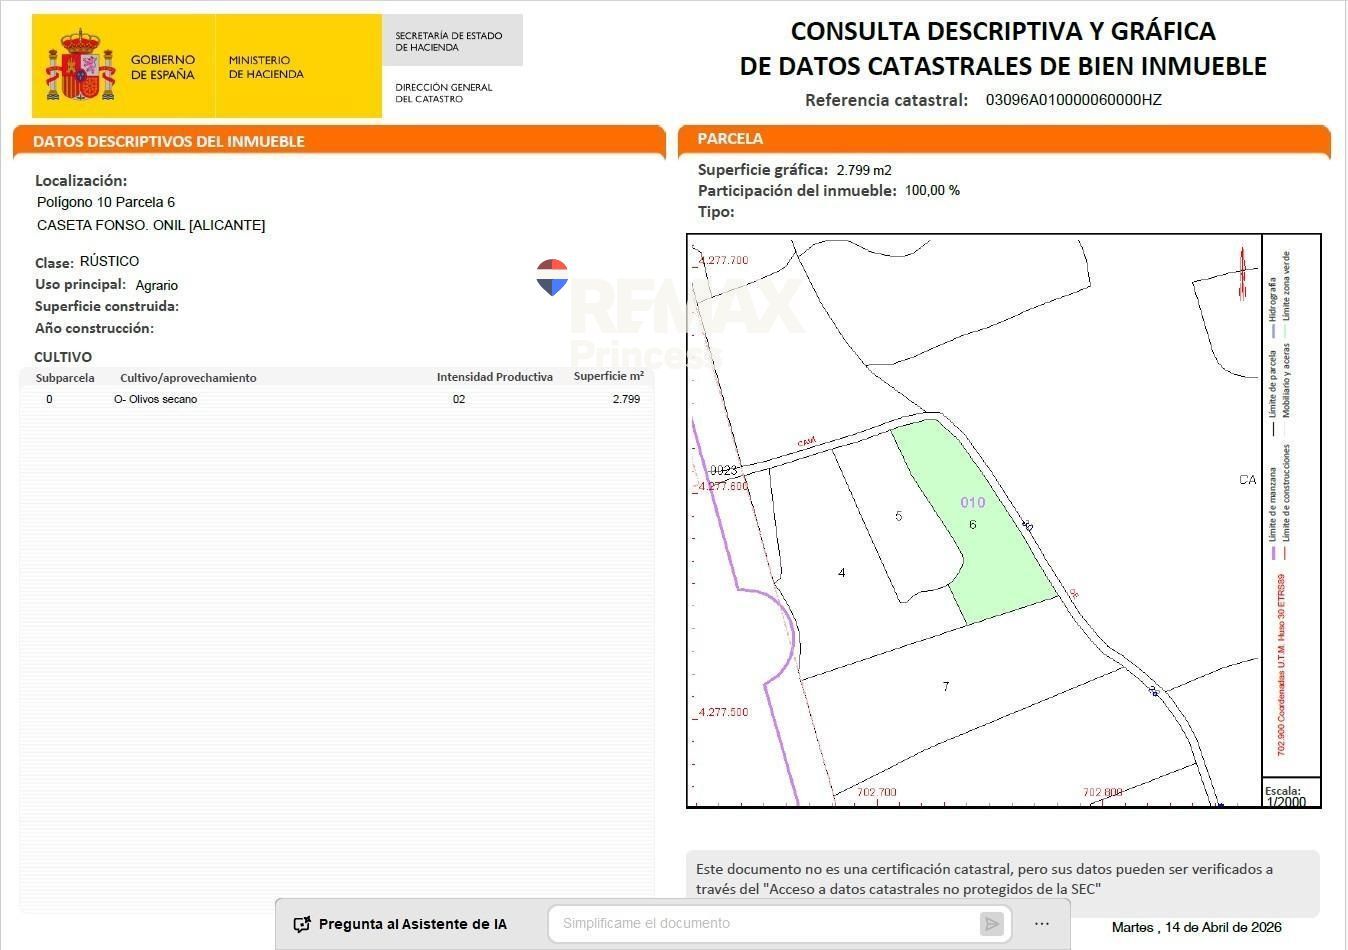The width and height of the screenshot is (1348, 950).
Task: Focus the 'Simplifícame el documento' input field
Action: point(765,924)
